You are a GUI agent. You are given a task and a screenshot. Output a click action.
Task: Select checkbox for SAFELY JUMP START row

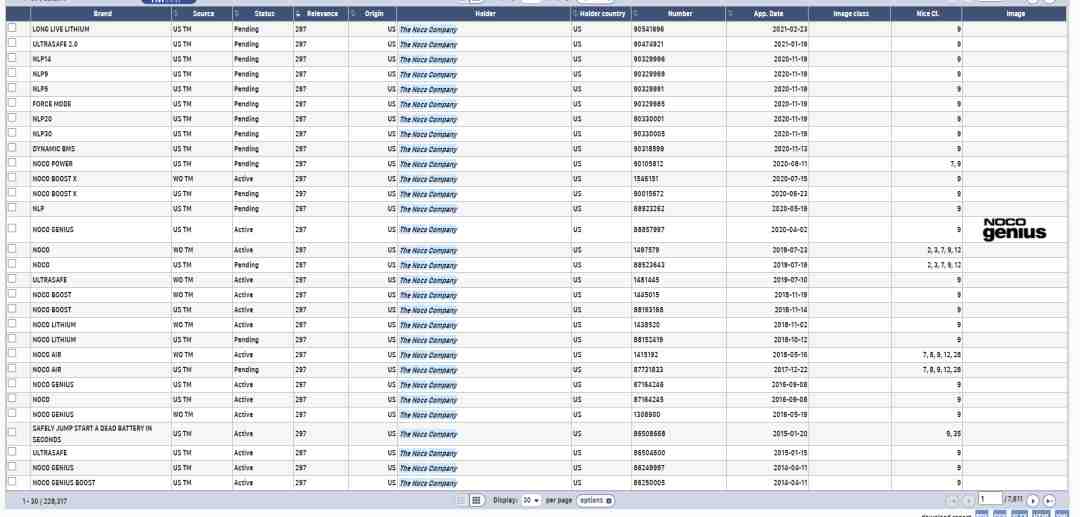[x=12, y=432]
